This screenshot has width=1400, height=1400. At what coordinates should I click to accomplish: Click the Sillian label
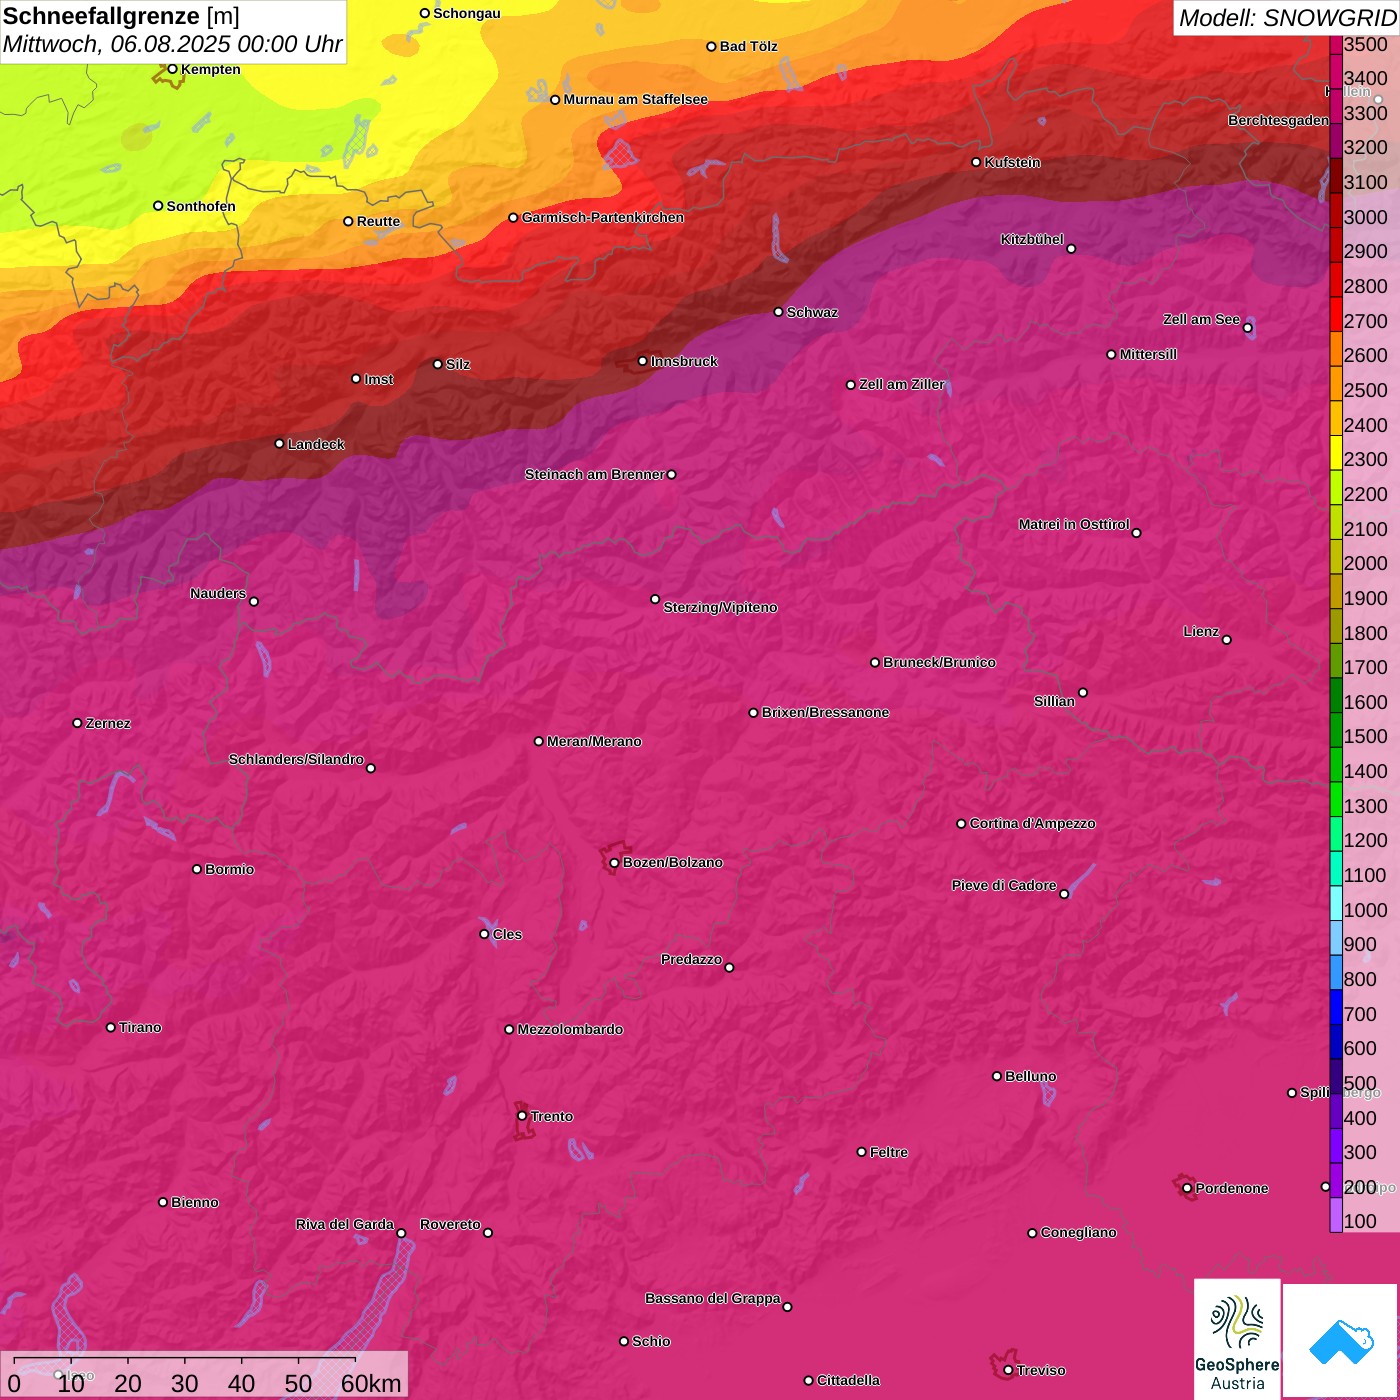tap(1054, 701)
